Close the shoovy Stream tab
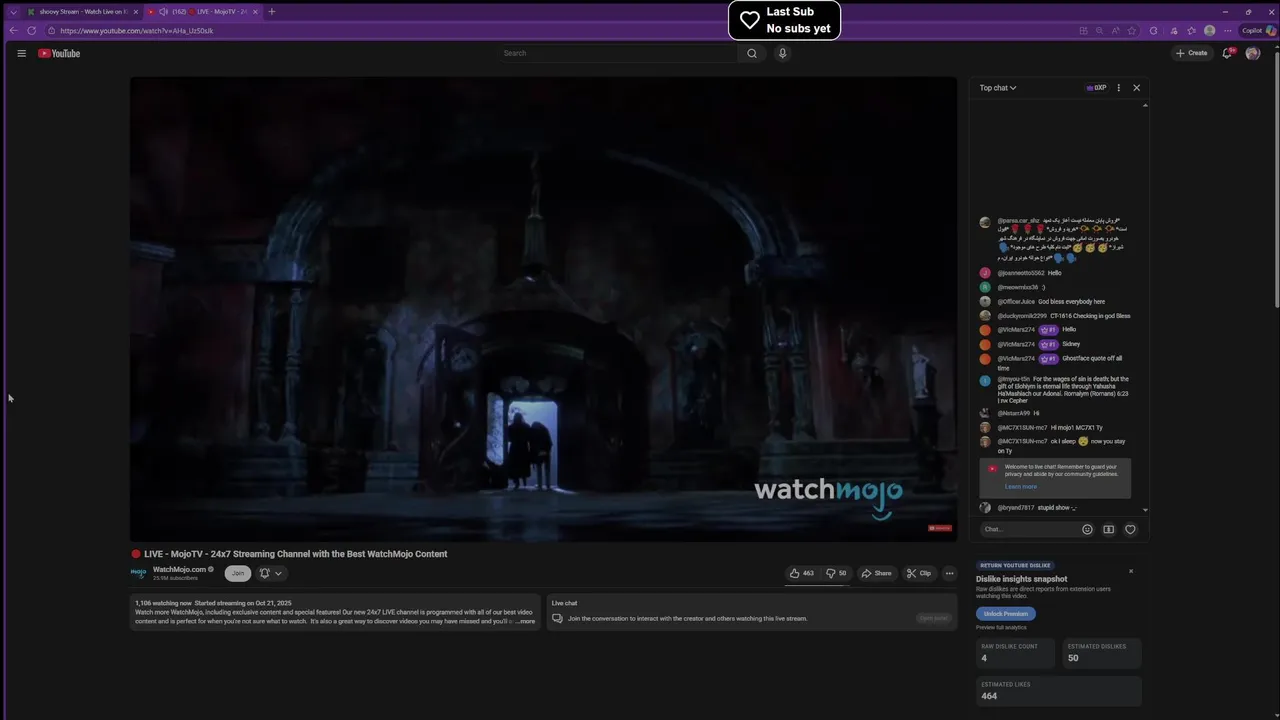1280x720 pixels. click(135, 12)
